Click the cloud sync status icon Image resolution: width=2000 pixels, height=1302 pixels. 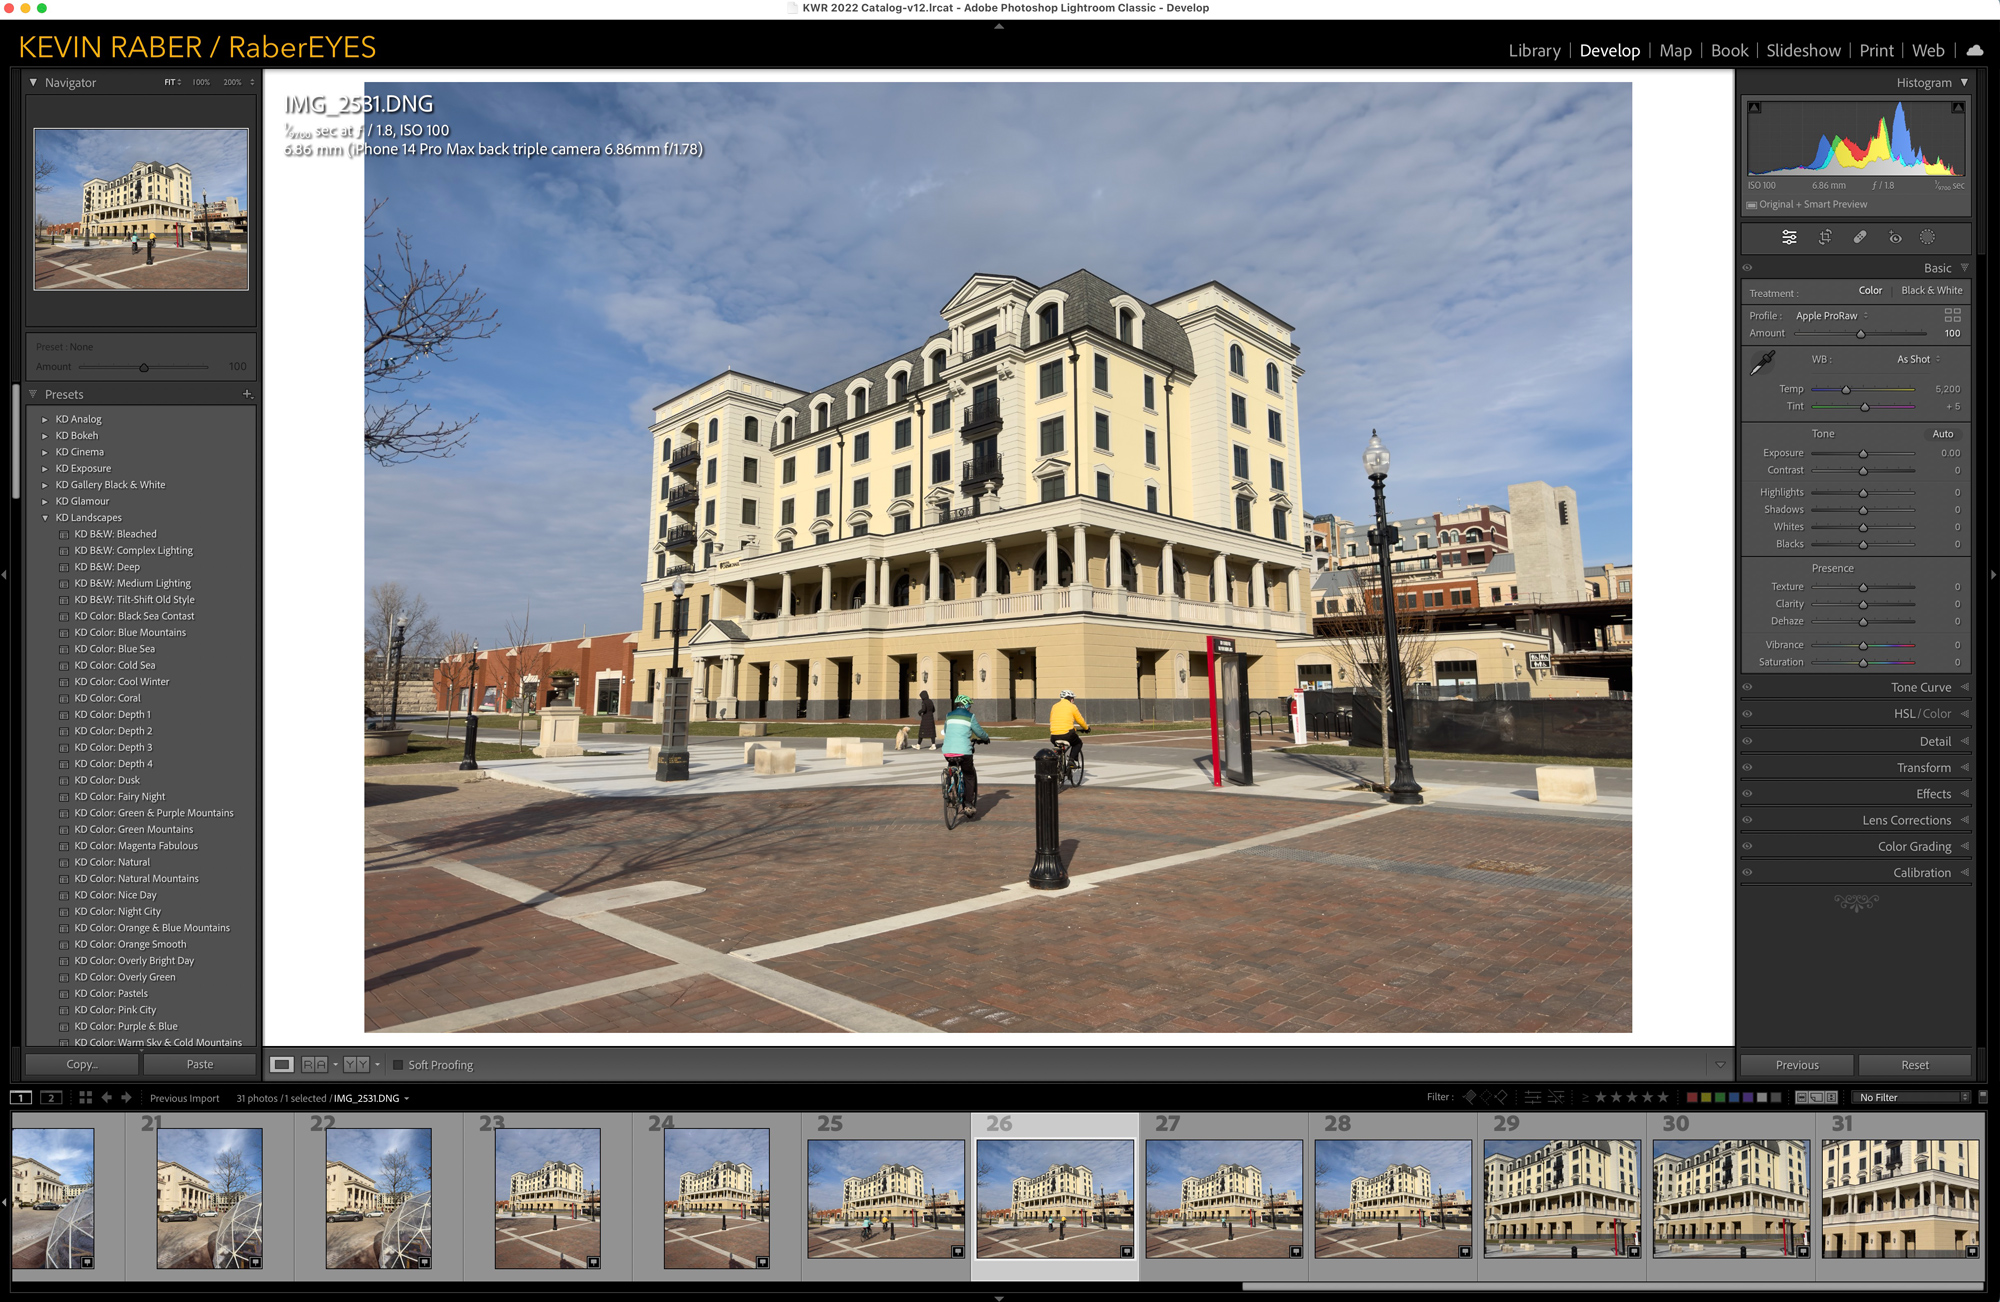[1975, 50]
